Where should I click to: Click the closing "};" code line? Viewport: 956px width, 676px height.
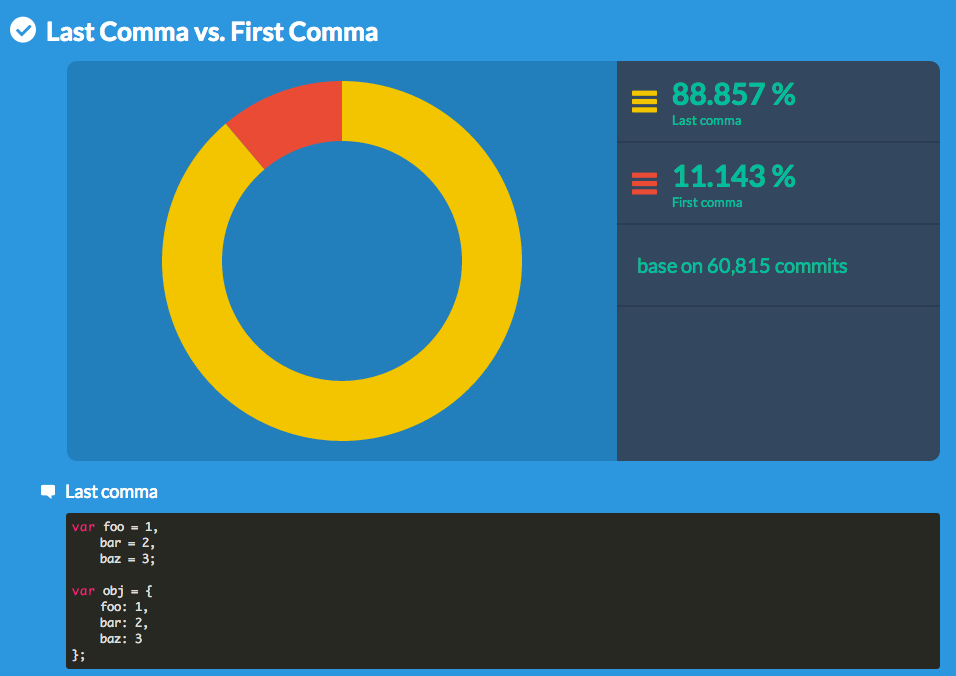pyautogui.click(x=79, y=654)
